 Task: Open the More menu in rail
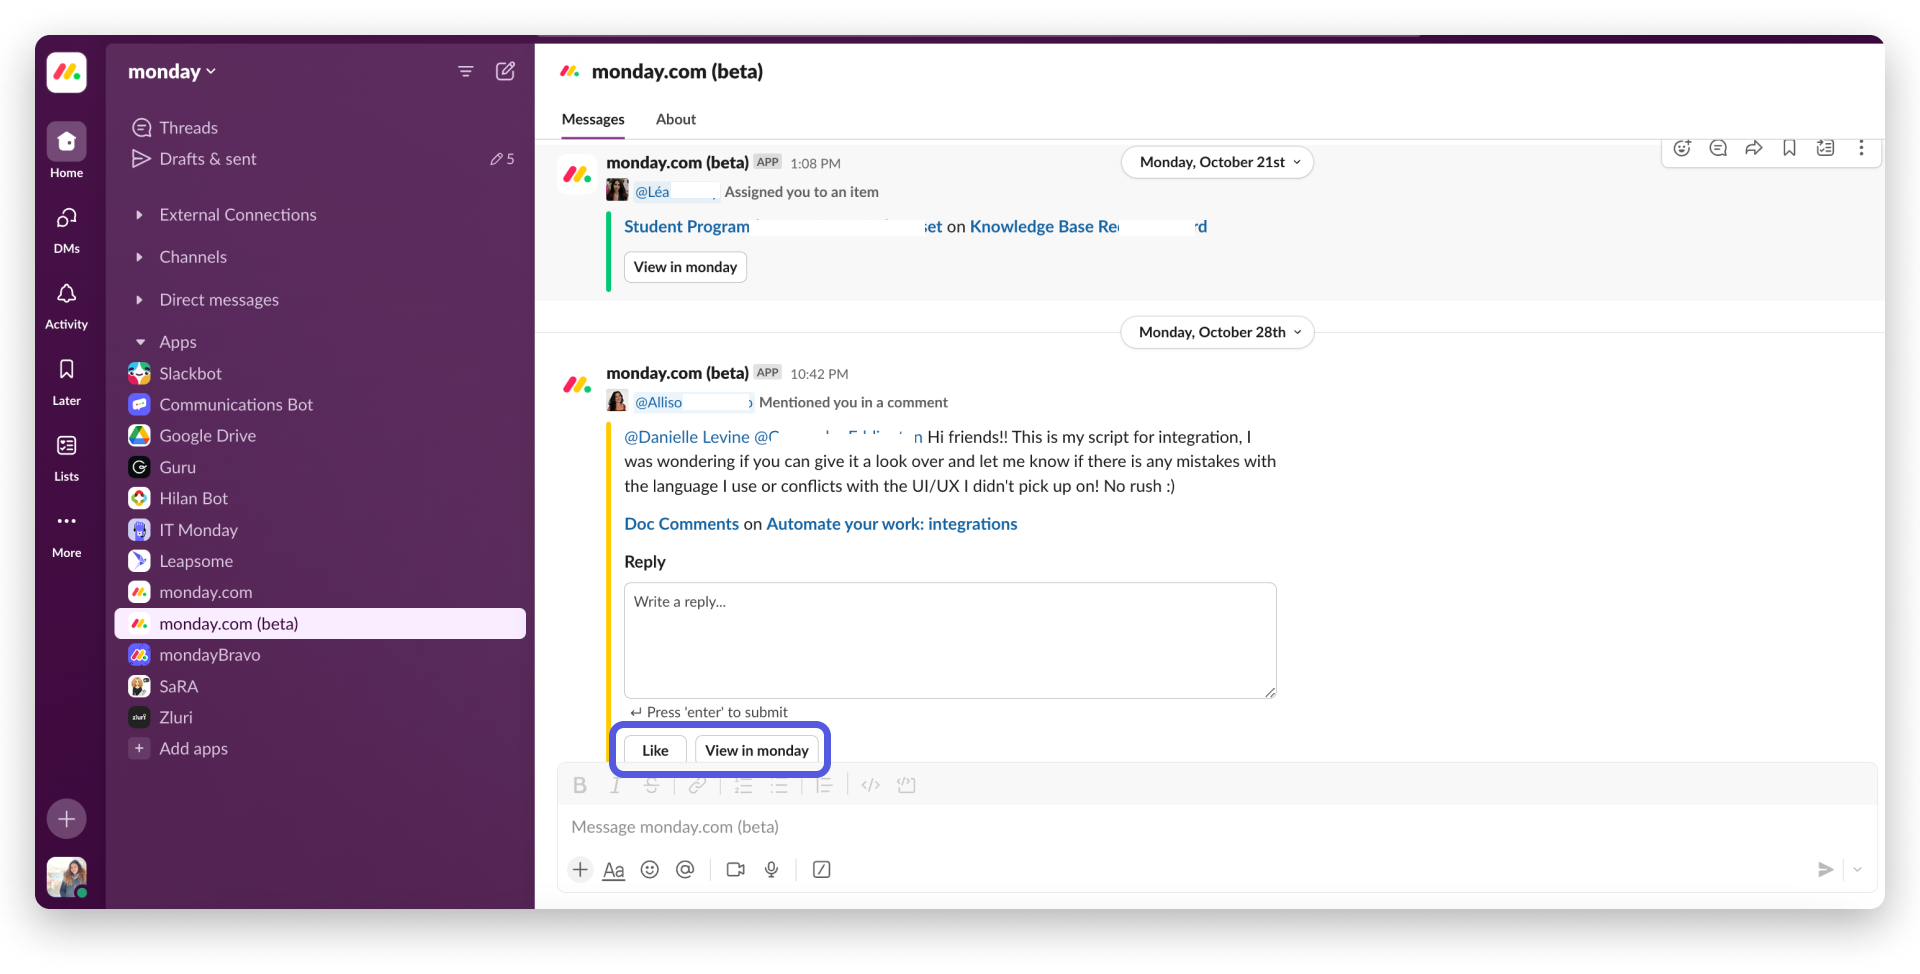(66, 533)
